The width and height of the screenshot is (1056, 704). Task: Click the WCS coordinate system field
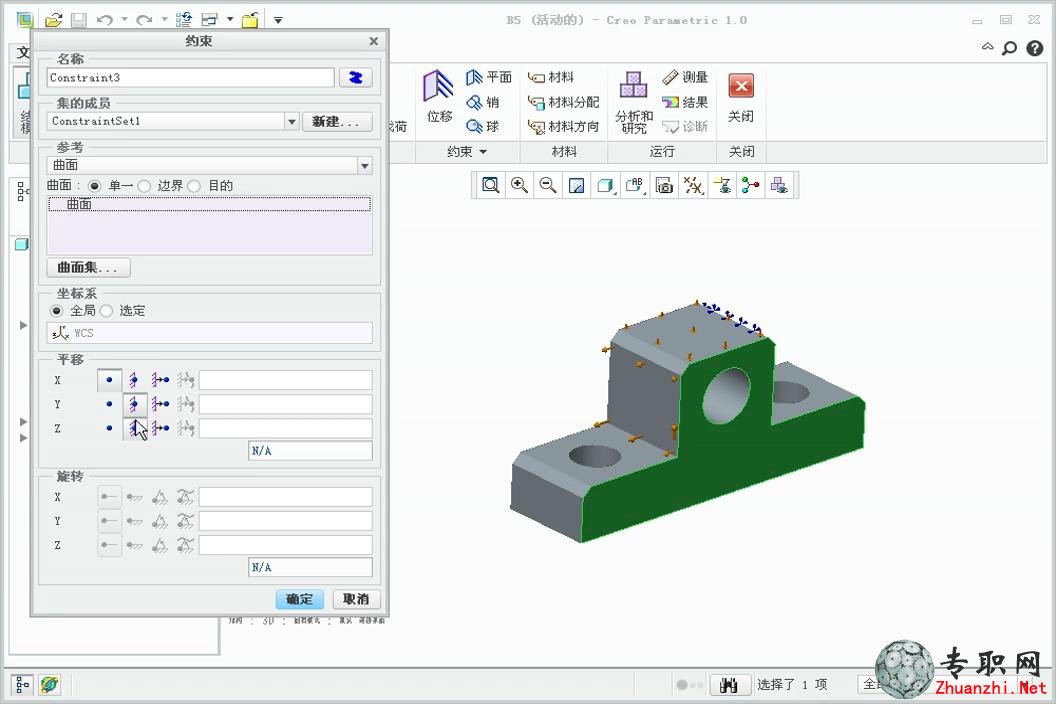click(209, 333)
